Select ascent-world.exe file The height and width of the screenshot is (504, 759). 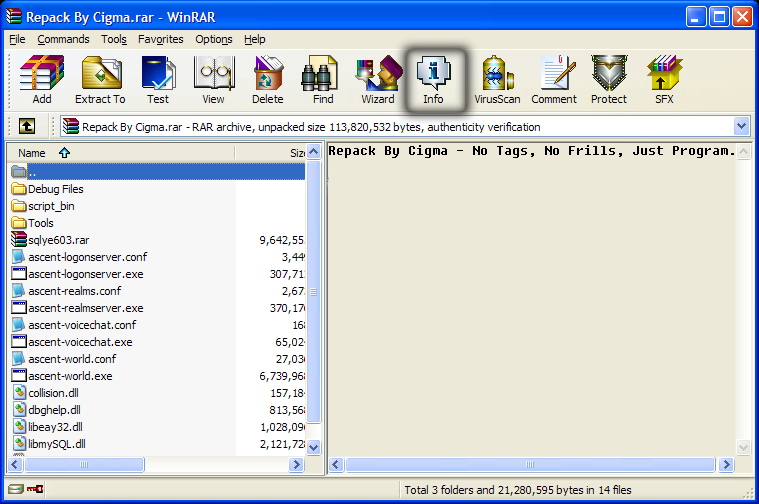click(62, 376)
